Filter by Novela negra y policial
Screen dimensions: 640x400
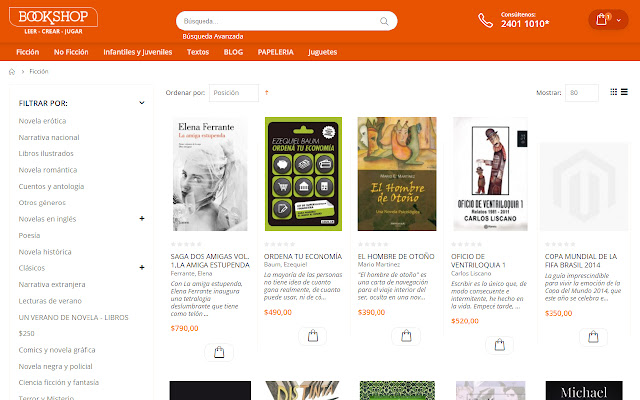[55, 366]
